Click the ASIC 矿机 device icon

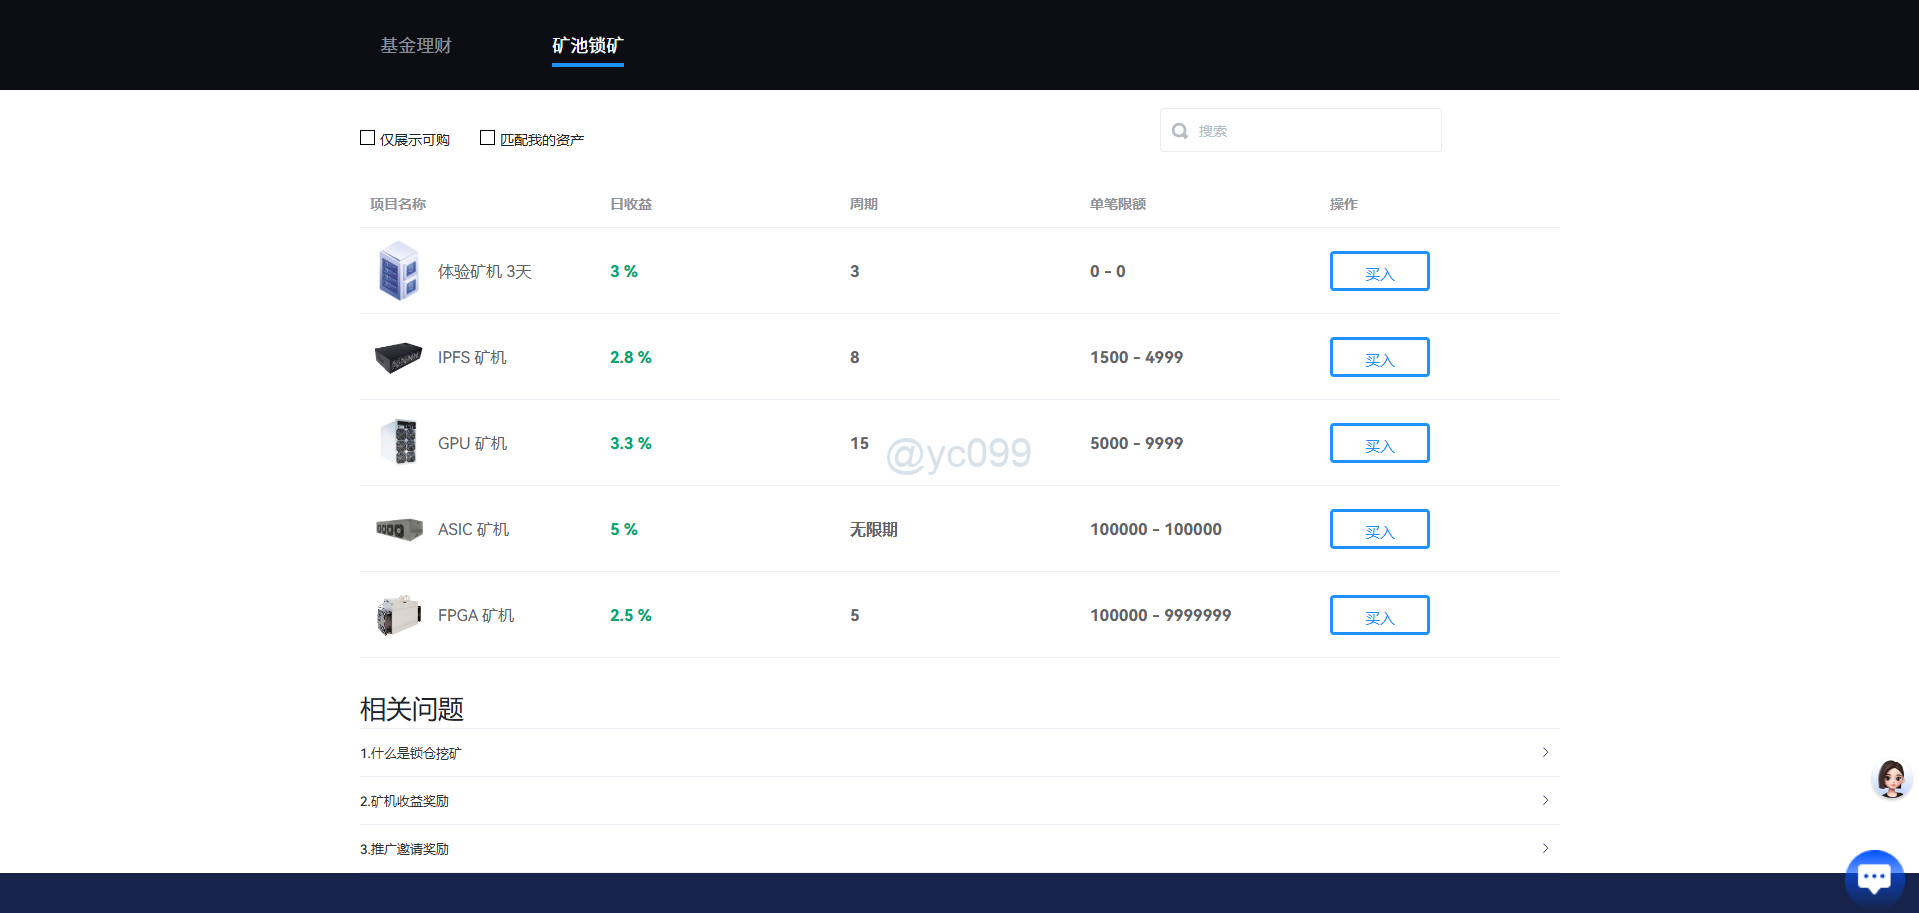(x=399, y=529)
